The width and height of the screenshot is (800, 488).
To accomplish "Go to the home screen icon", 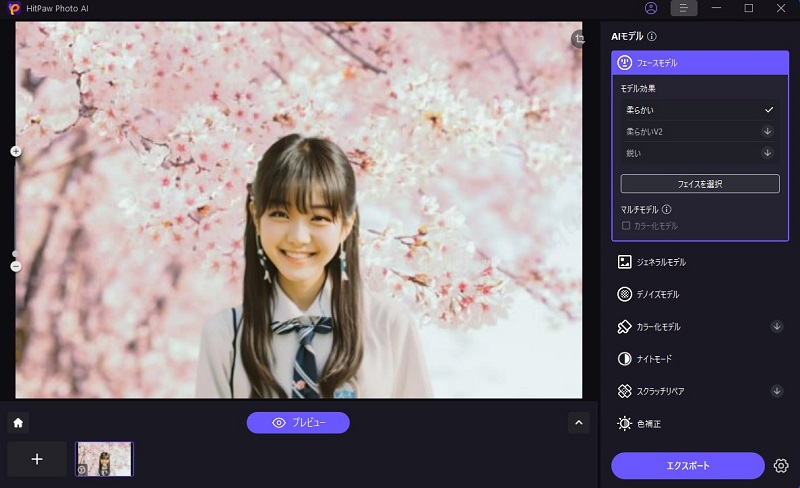I will point(18,423).
